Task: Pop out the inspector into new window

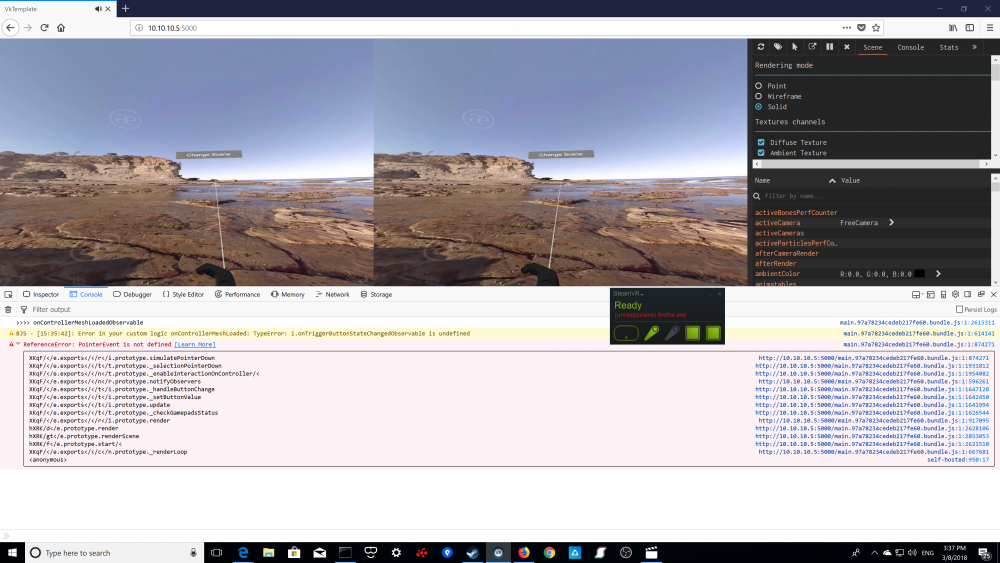Action: [x=812, y=47]
